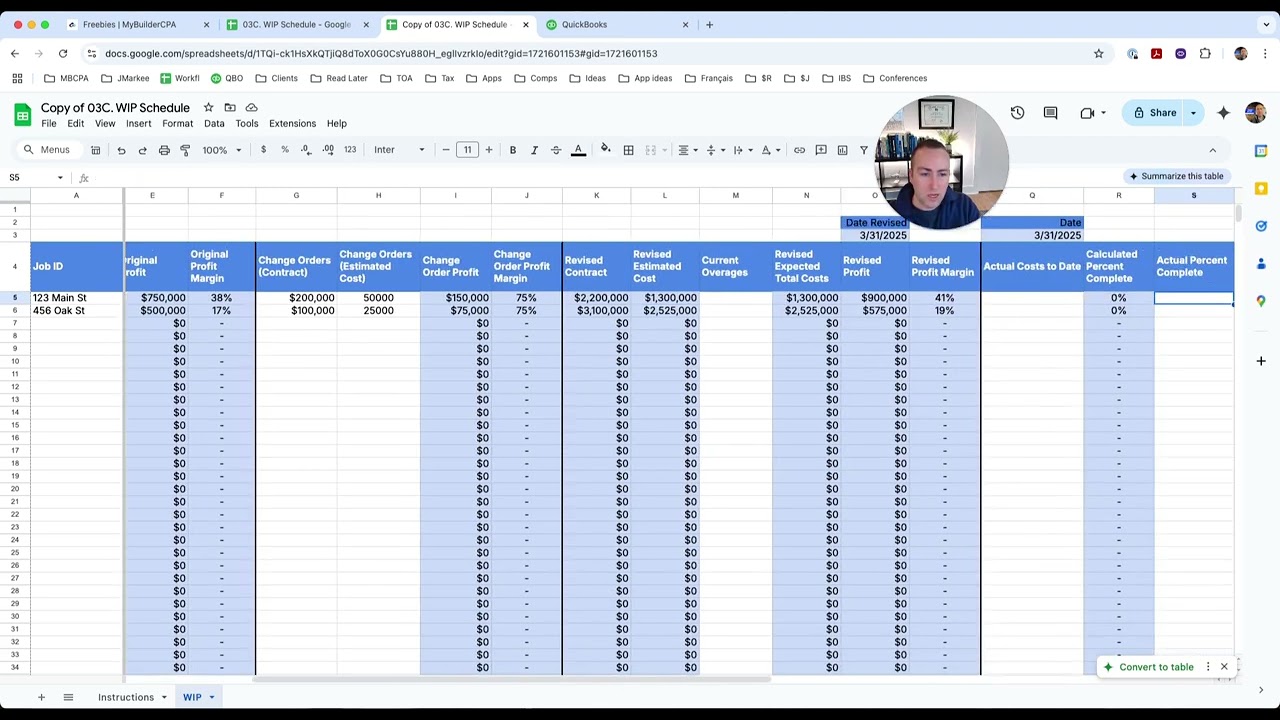The image size is (1280, 720).
Task: Toggle bold formatting
Action: 513,150
